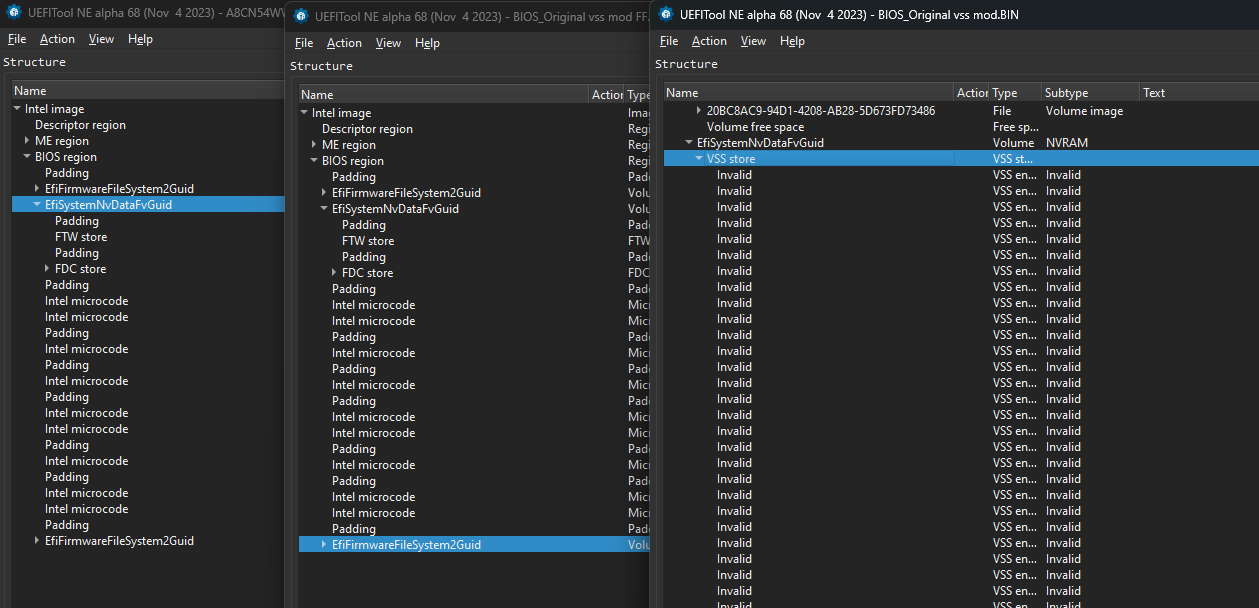Select Volume free space in the right window
This screenshot has height=608, width=1259.
pos(755,127)
